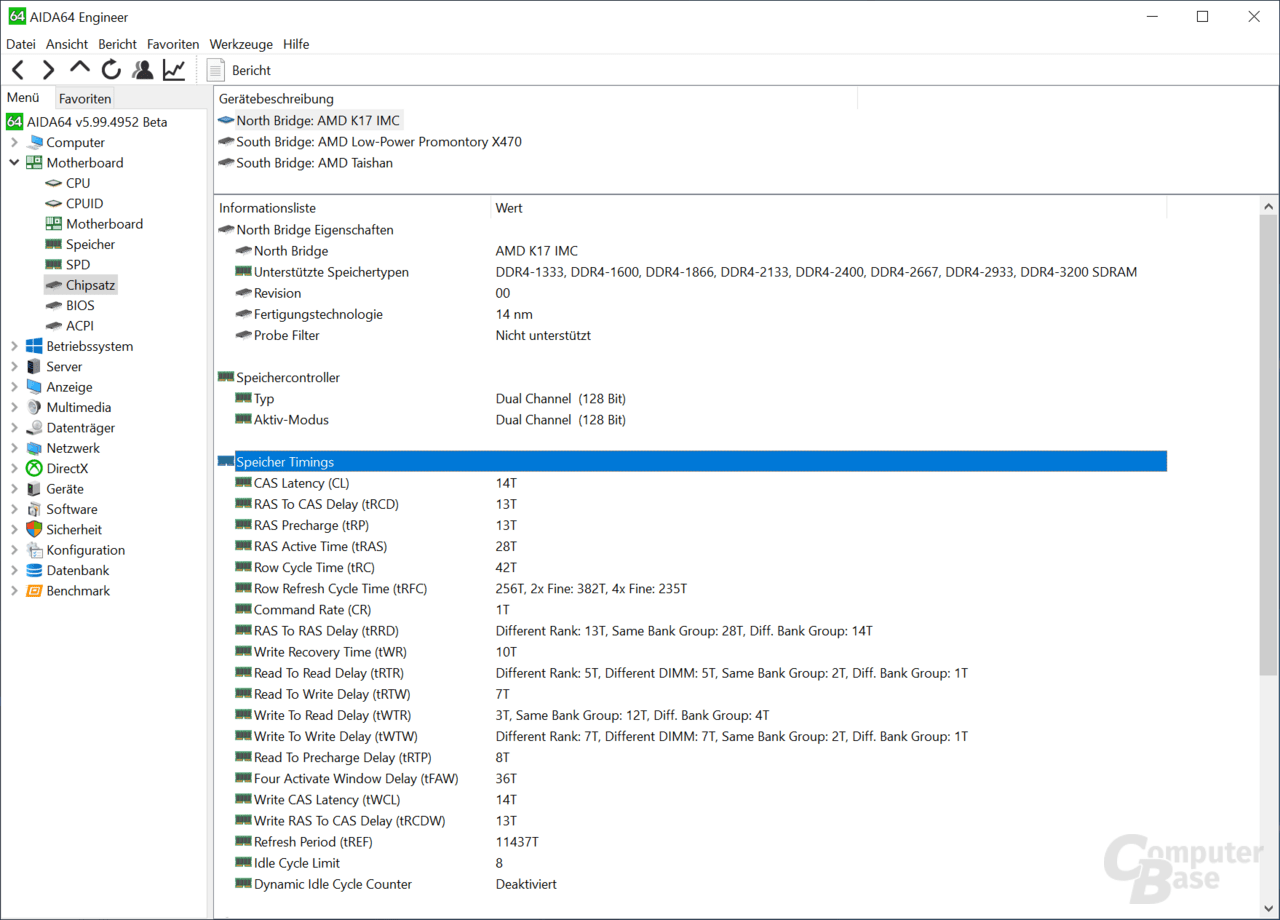This screenshot has height=920, width=1280.
Task: Select the BIOS chip icon
Action: (54, 305)
